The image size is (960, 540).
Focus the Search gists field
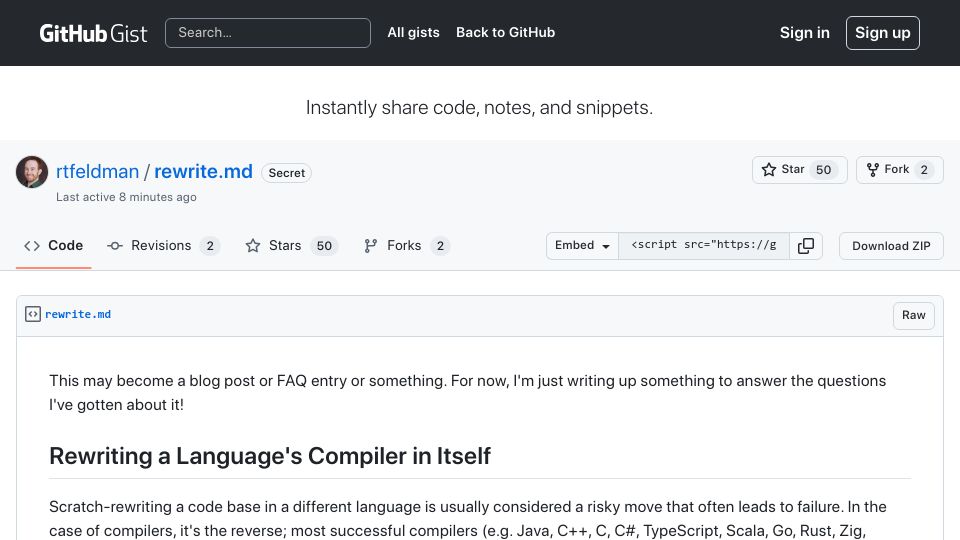click(x=268, y=33)
